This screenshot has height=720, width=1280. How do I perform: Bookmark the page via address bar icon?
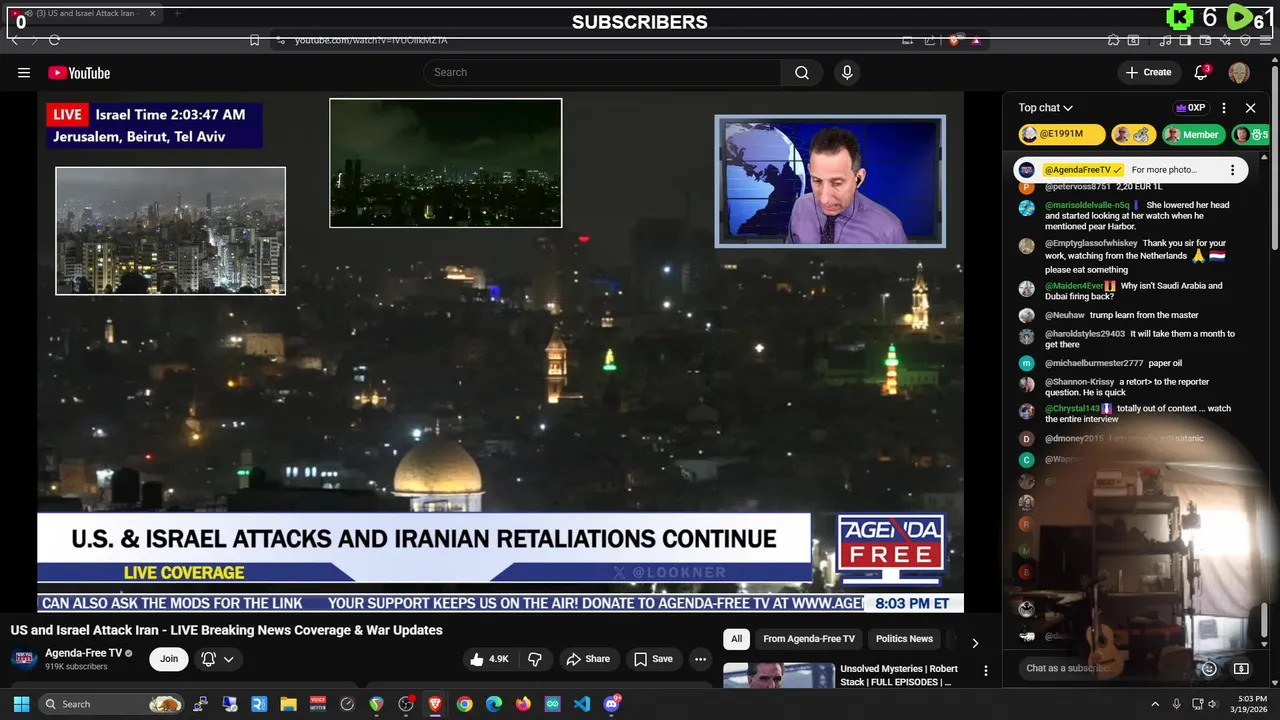coord(254,40)
